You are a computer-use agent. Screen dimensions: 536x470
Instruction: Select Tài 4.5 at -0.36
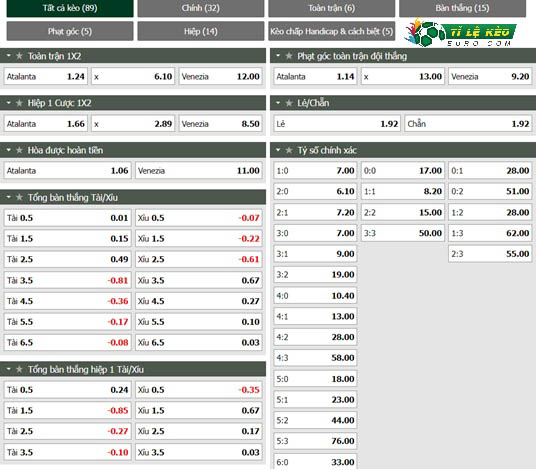67,301
